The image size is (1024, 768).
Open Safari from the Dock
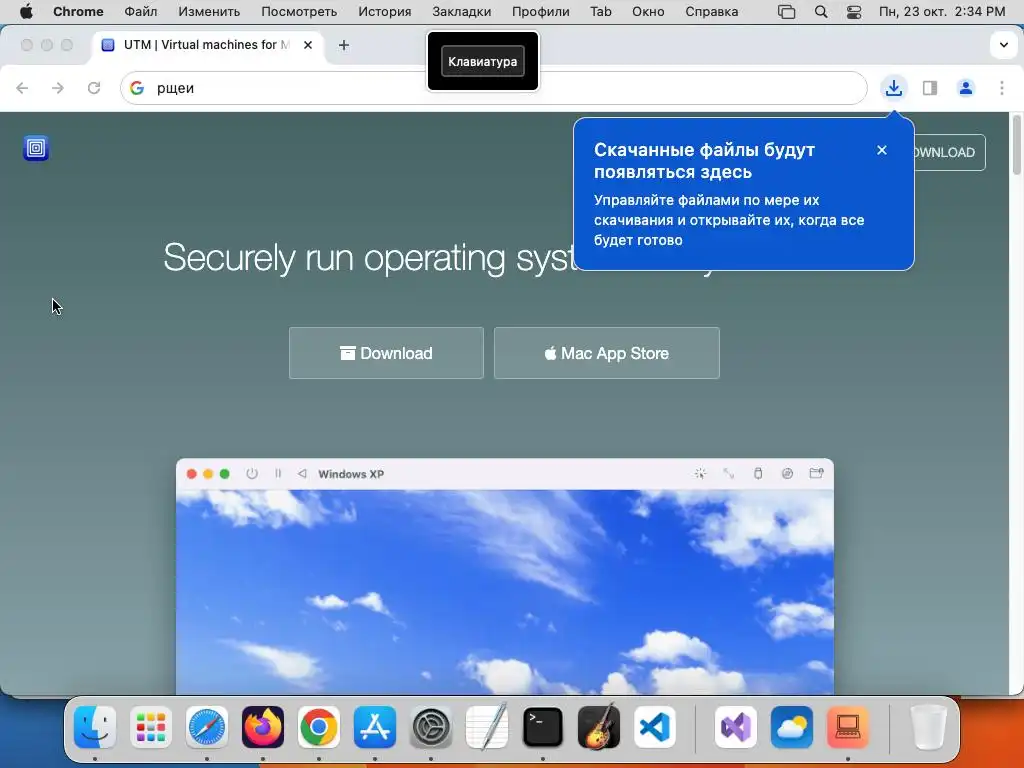point(207,727)
